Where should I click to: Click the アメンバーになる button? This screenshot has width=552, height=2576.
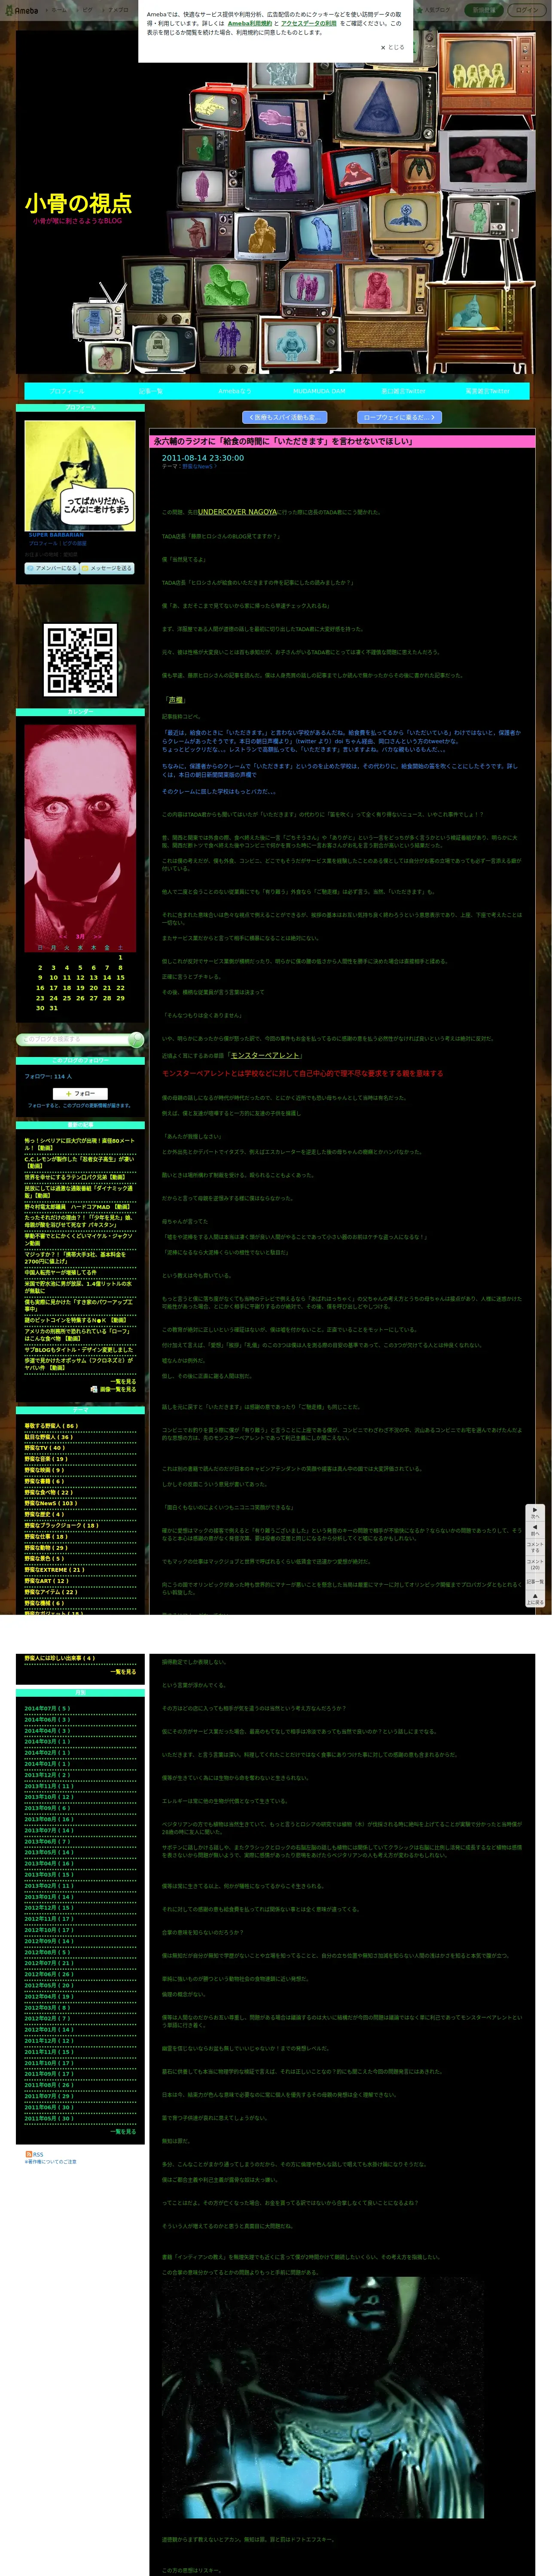(x=51, y=568)
